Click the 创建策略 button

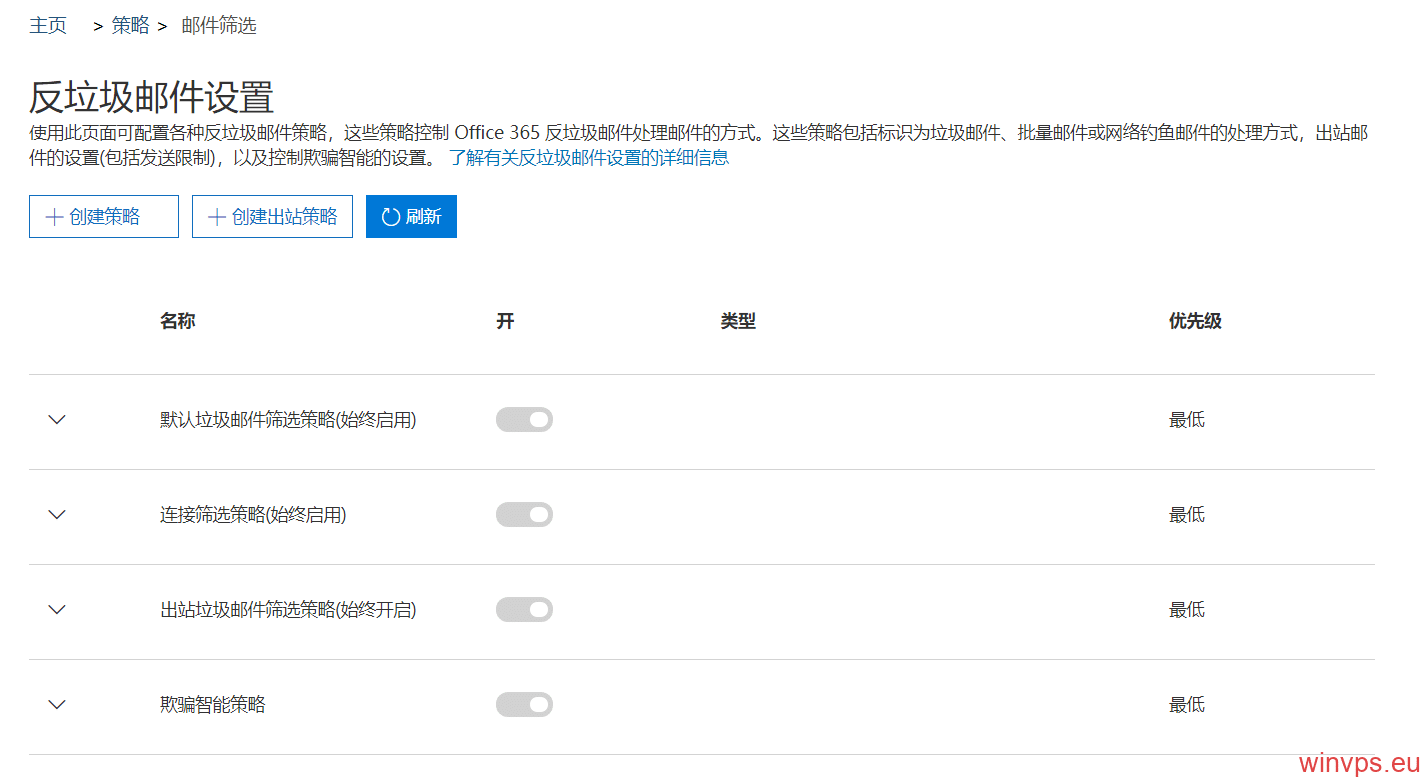pyautogui.click(x=104, y=217)
